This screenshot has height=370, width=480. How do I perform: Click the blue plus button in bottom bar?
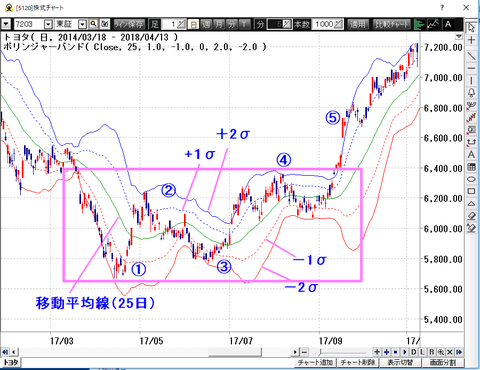pyautogui.click(x=386, y=352)
